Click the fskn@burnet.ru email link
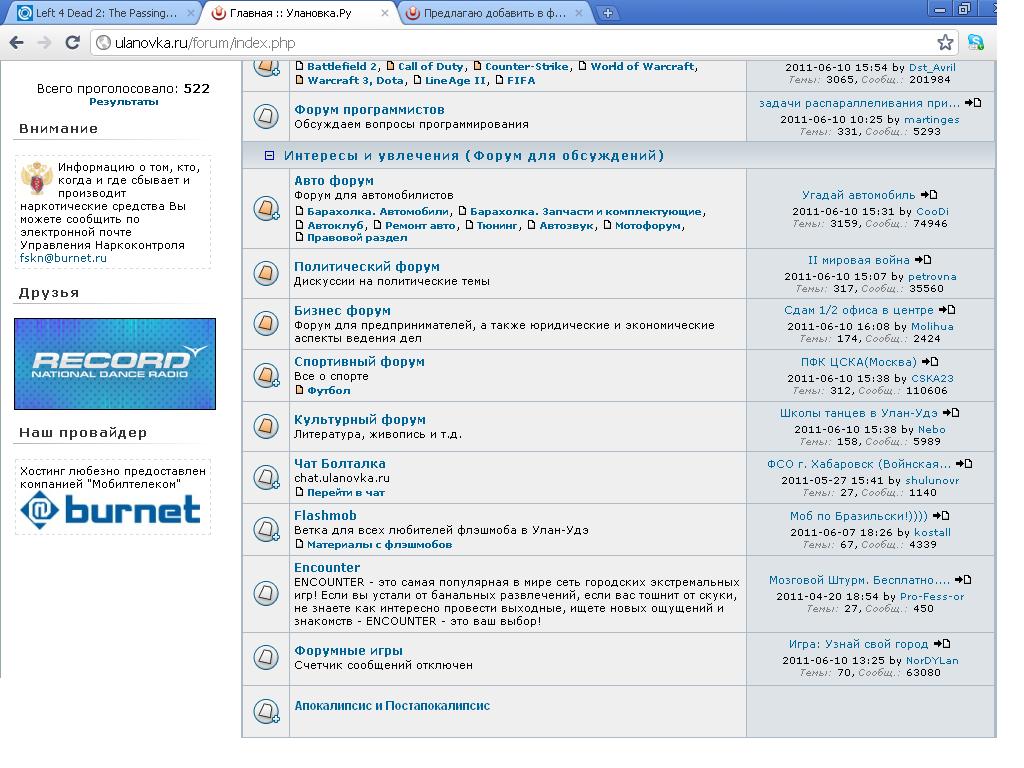 [x=63, y=258]
